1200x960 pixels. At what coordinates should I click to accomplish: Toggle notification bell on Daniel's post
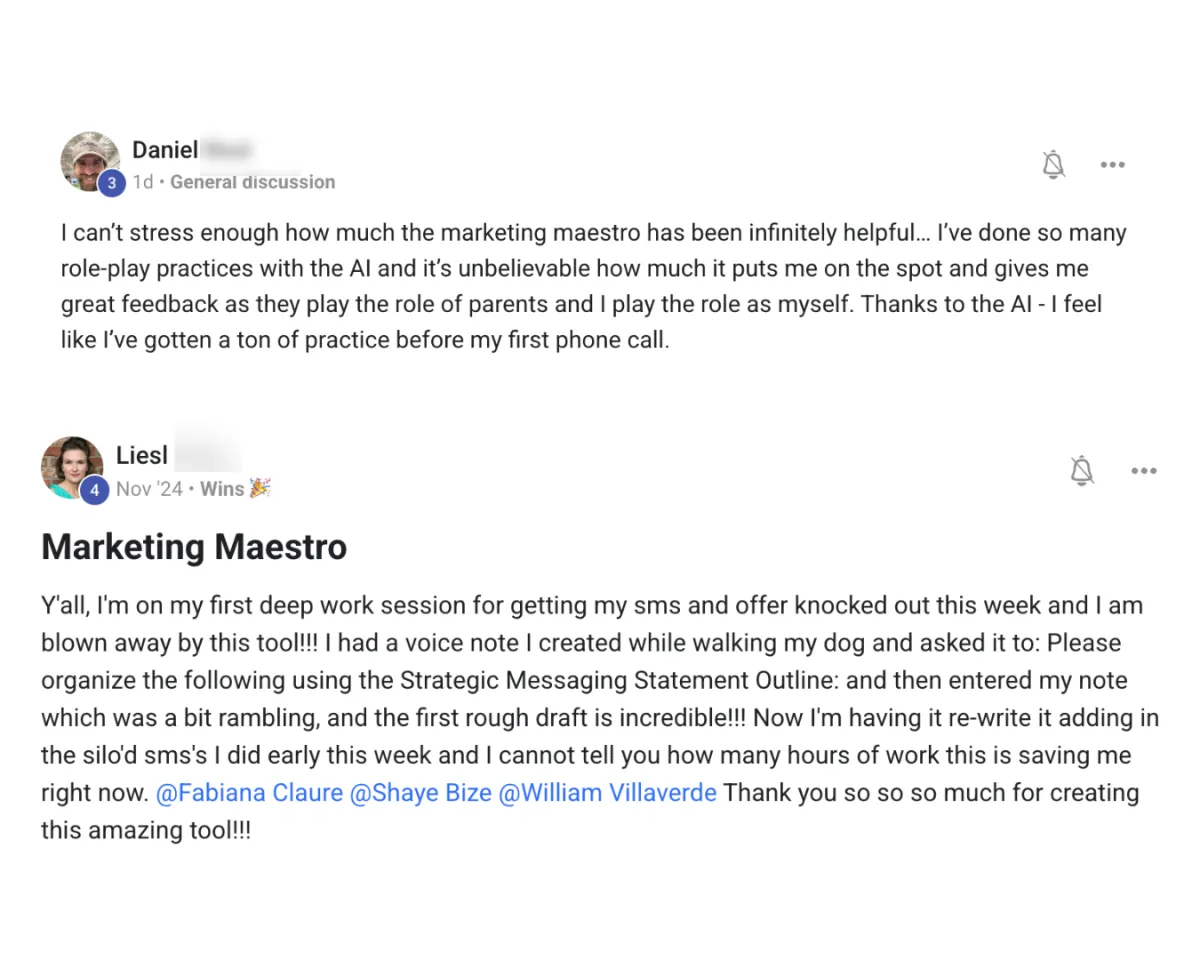(1053, 165)
